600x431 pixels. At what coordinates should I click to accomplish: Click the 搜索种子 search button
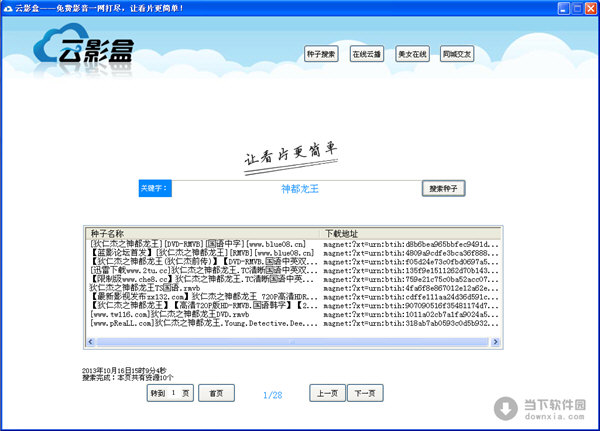443,188
